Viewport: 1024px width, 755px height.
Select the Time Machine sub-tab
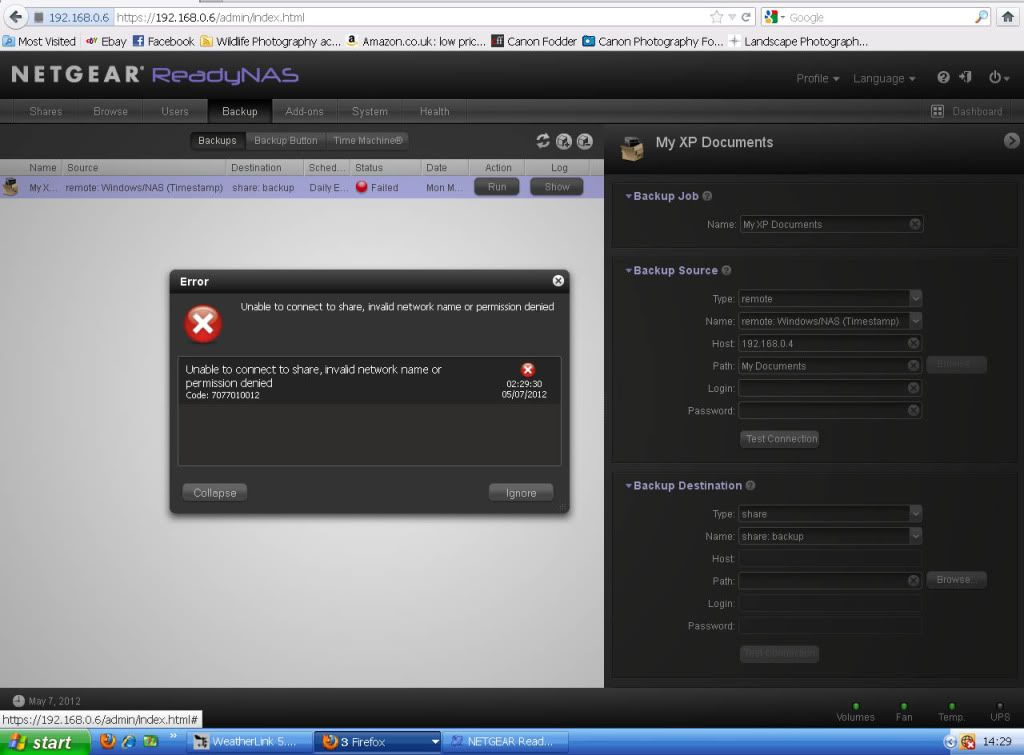coord(367,141)
